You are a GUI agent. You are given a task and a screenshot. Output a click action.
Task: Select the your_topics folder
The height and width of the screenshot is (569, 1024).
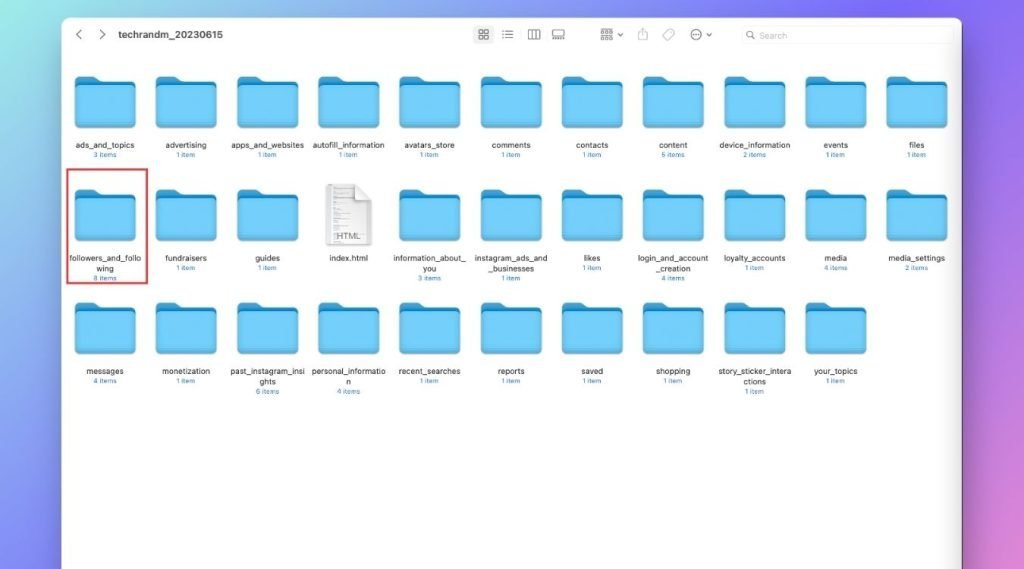836,328
